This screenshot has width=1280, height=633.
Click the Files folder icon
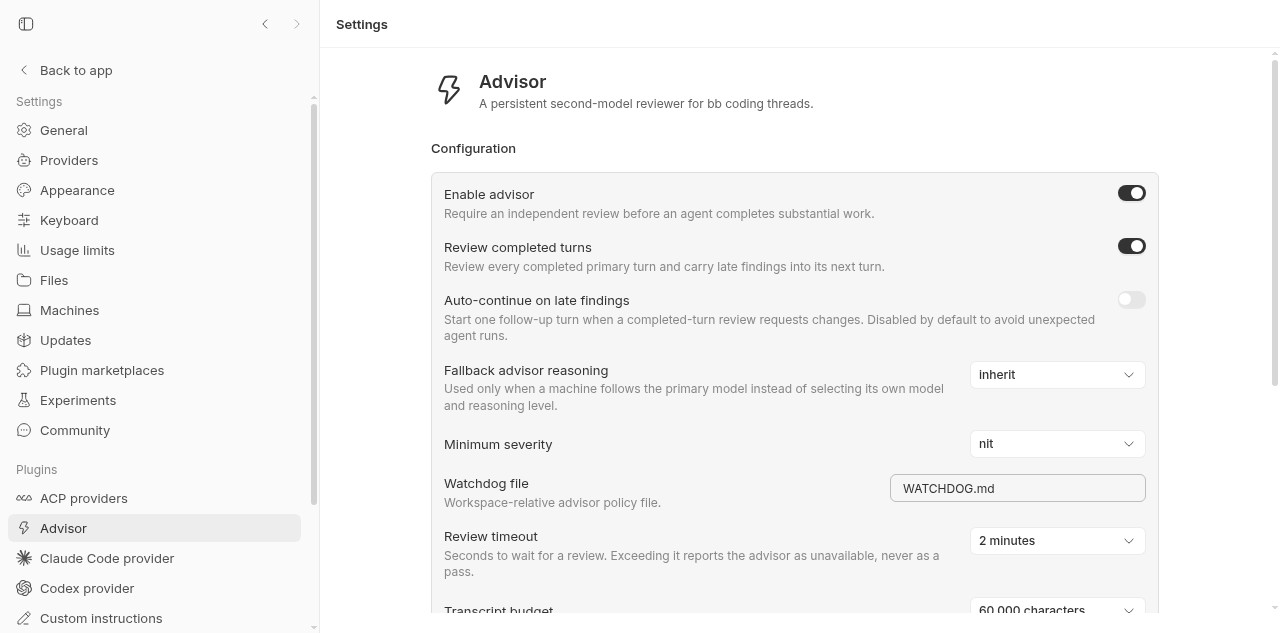pos(24,280)
